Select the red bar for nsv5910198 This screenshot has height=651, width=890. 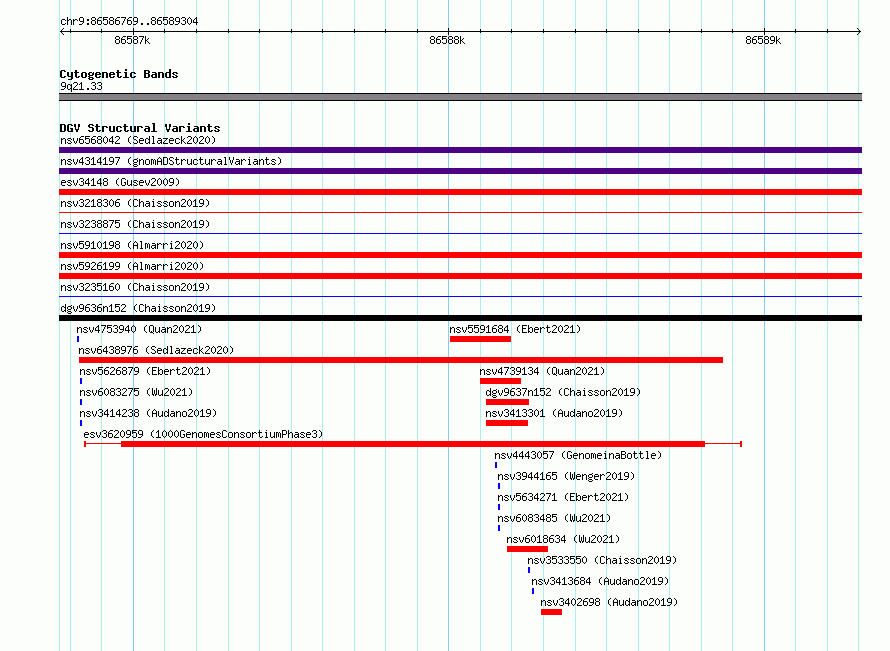(460, 255)
